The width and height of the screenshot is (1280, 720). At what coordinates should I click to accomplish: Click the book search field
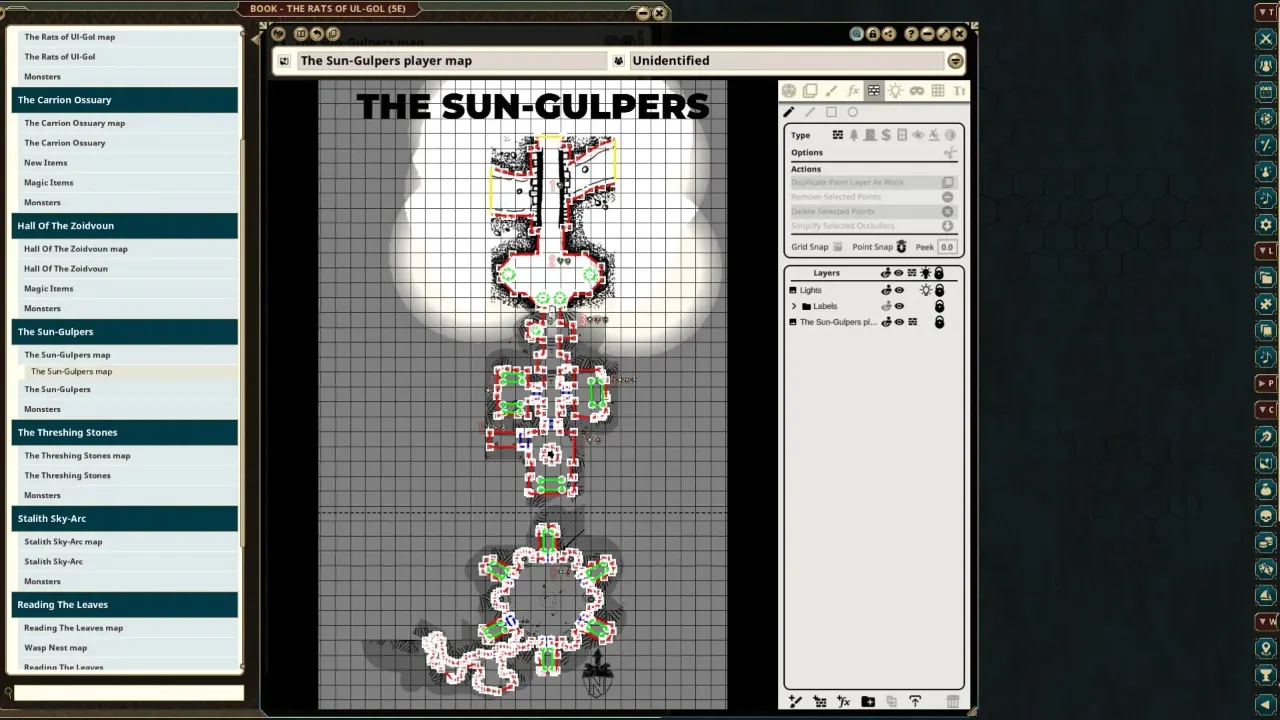point(128,693)
